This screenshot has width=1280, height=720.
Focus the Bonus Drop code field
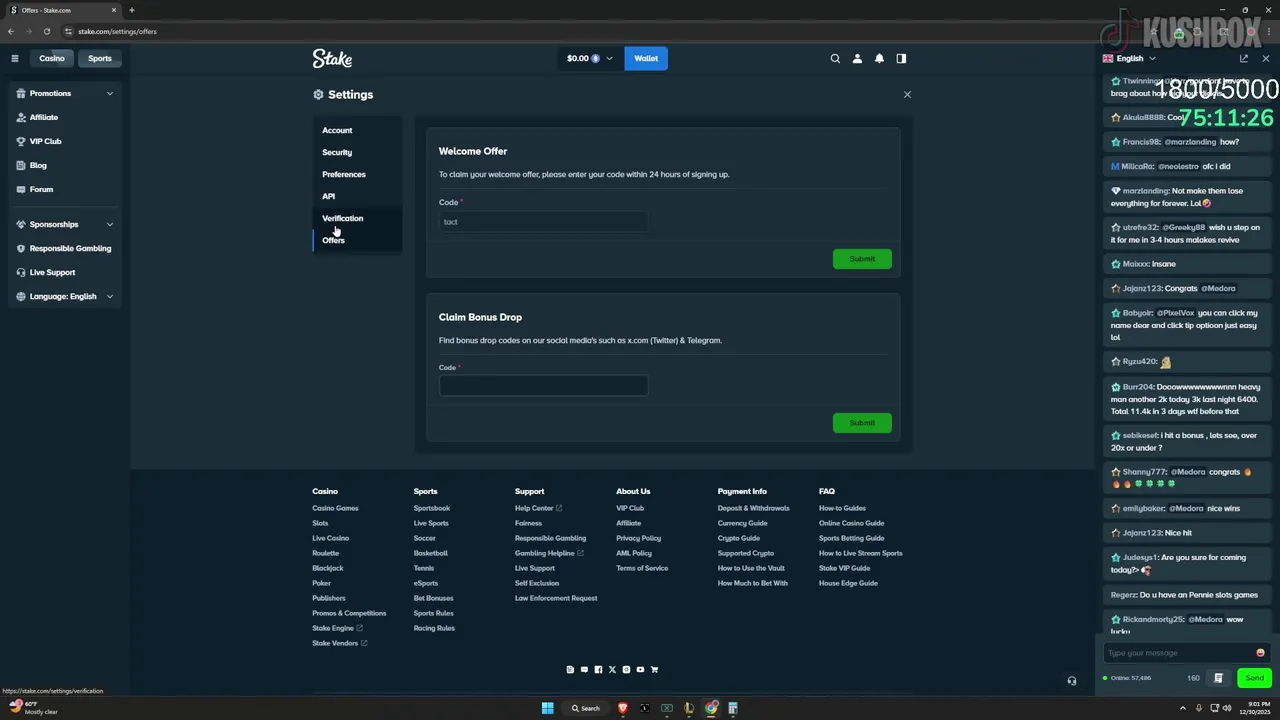(x=543, y=386)
